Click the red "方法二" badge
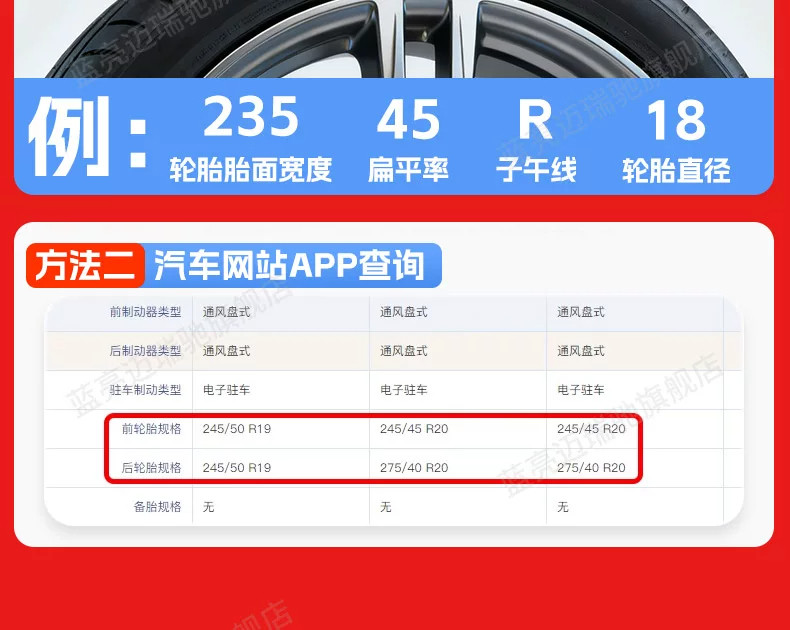The image size is (790, 630). (x=85, y=266)
